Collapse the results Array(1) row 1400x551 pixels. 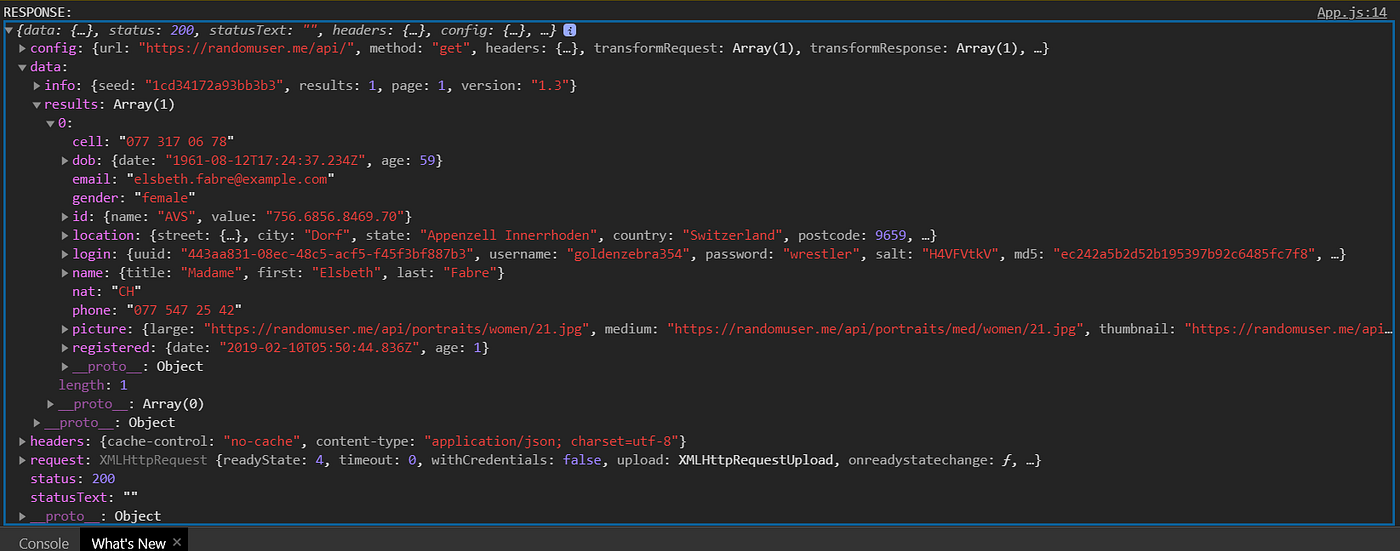37,104
